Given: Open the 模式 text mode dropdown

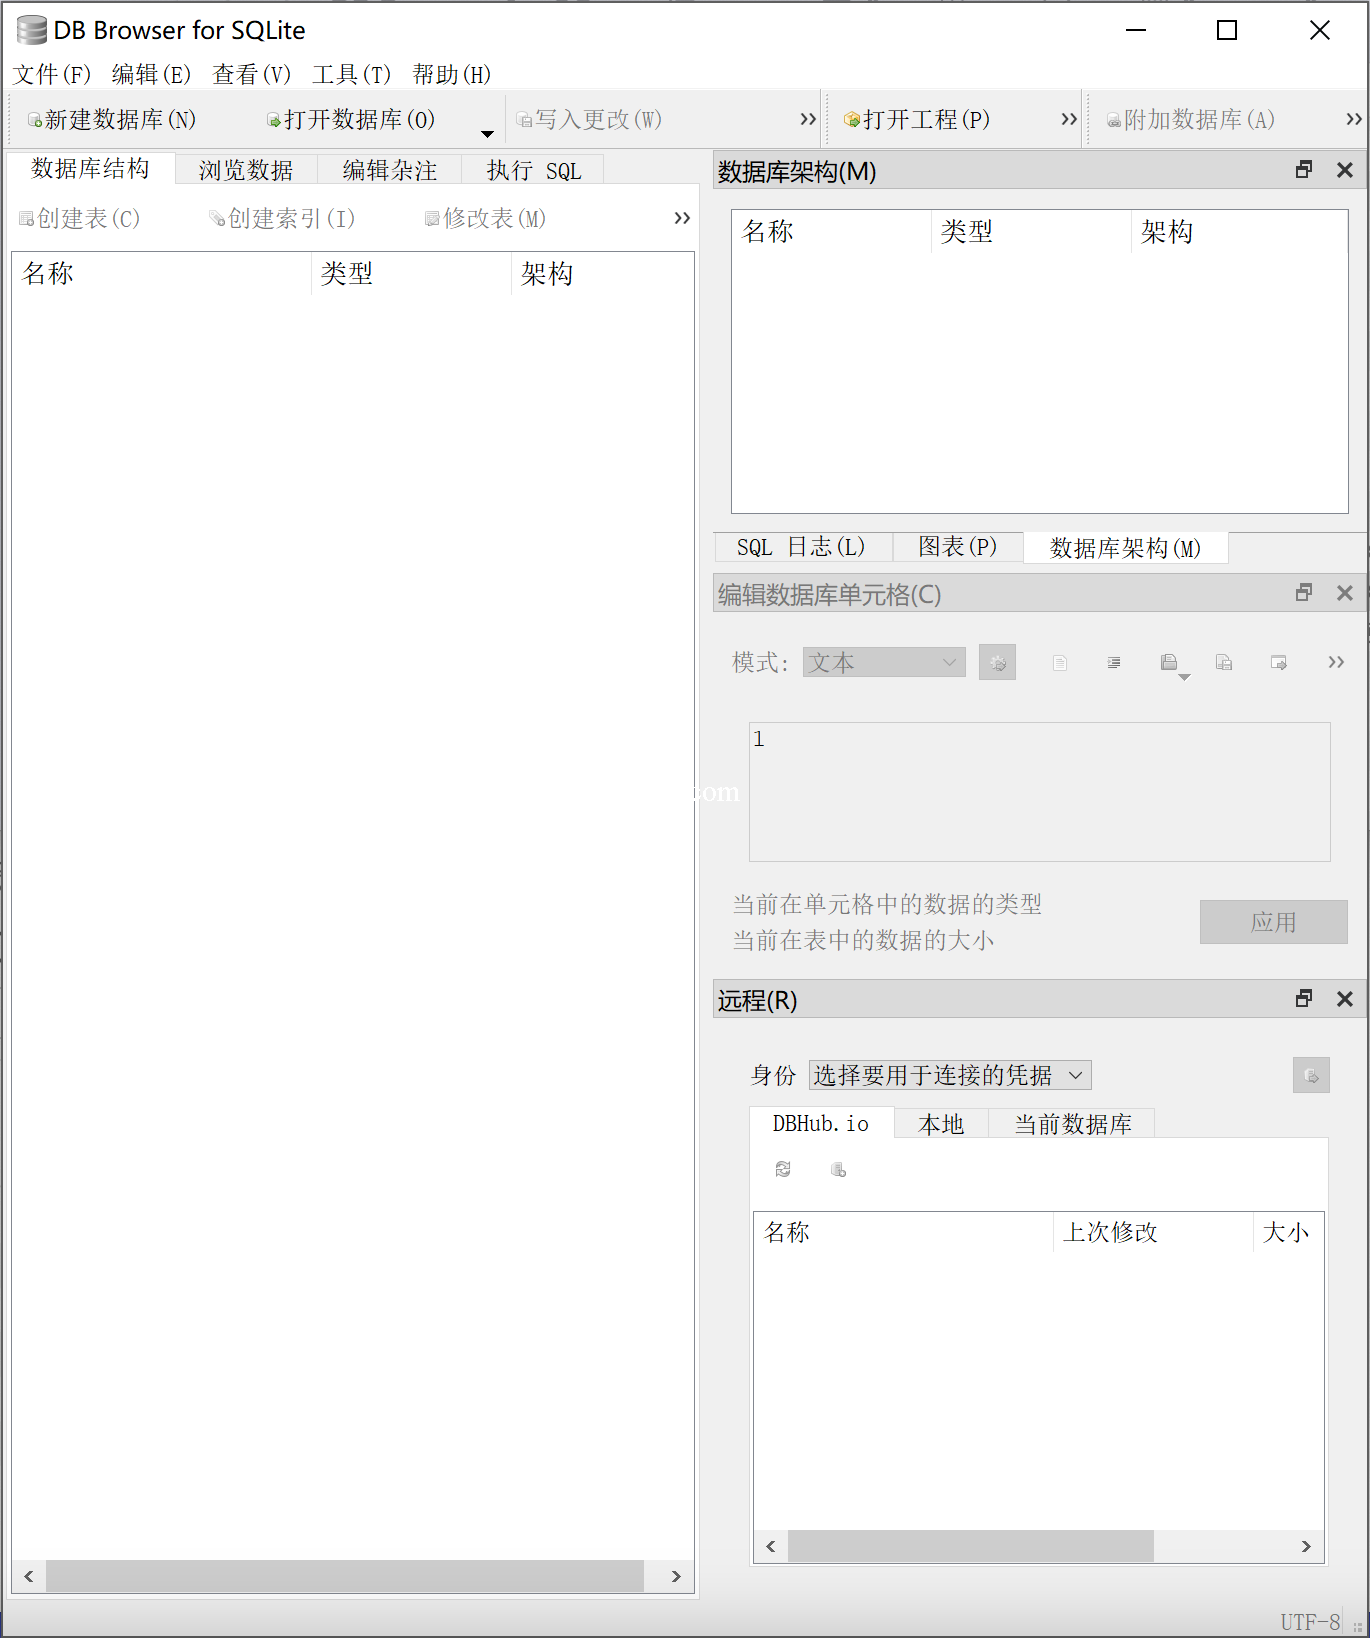Looking at the screenshot, I should (x=884, y=663).
